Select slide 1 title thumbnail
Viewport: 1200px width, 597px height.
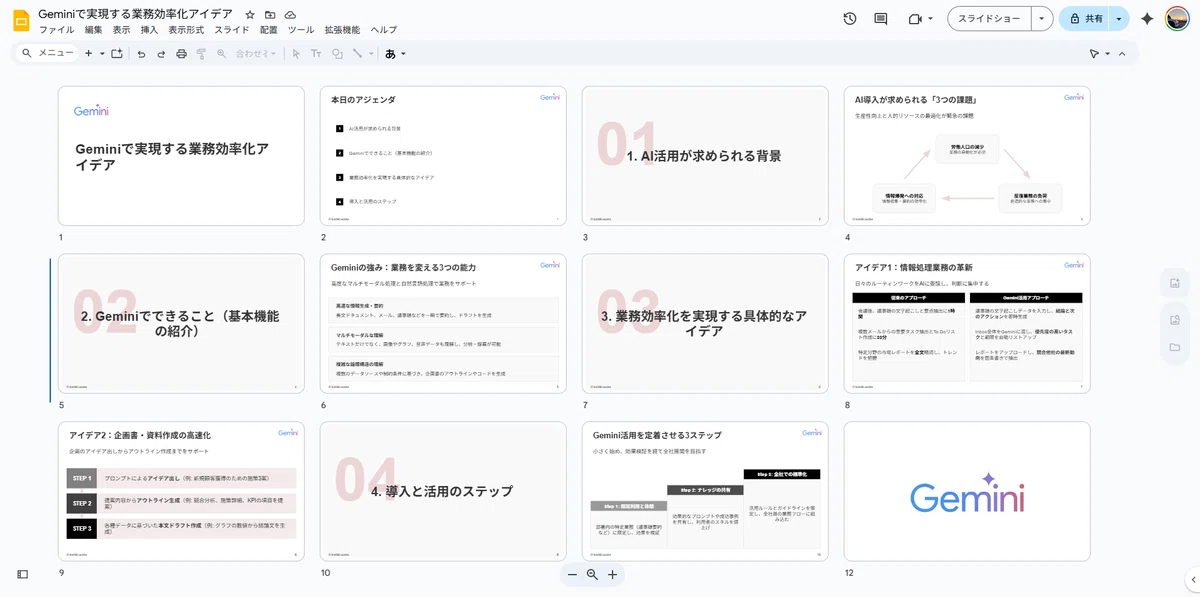coord(181,156)
